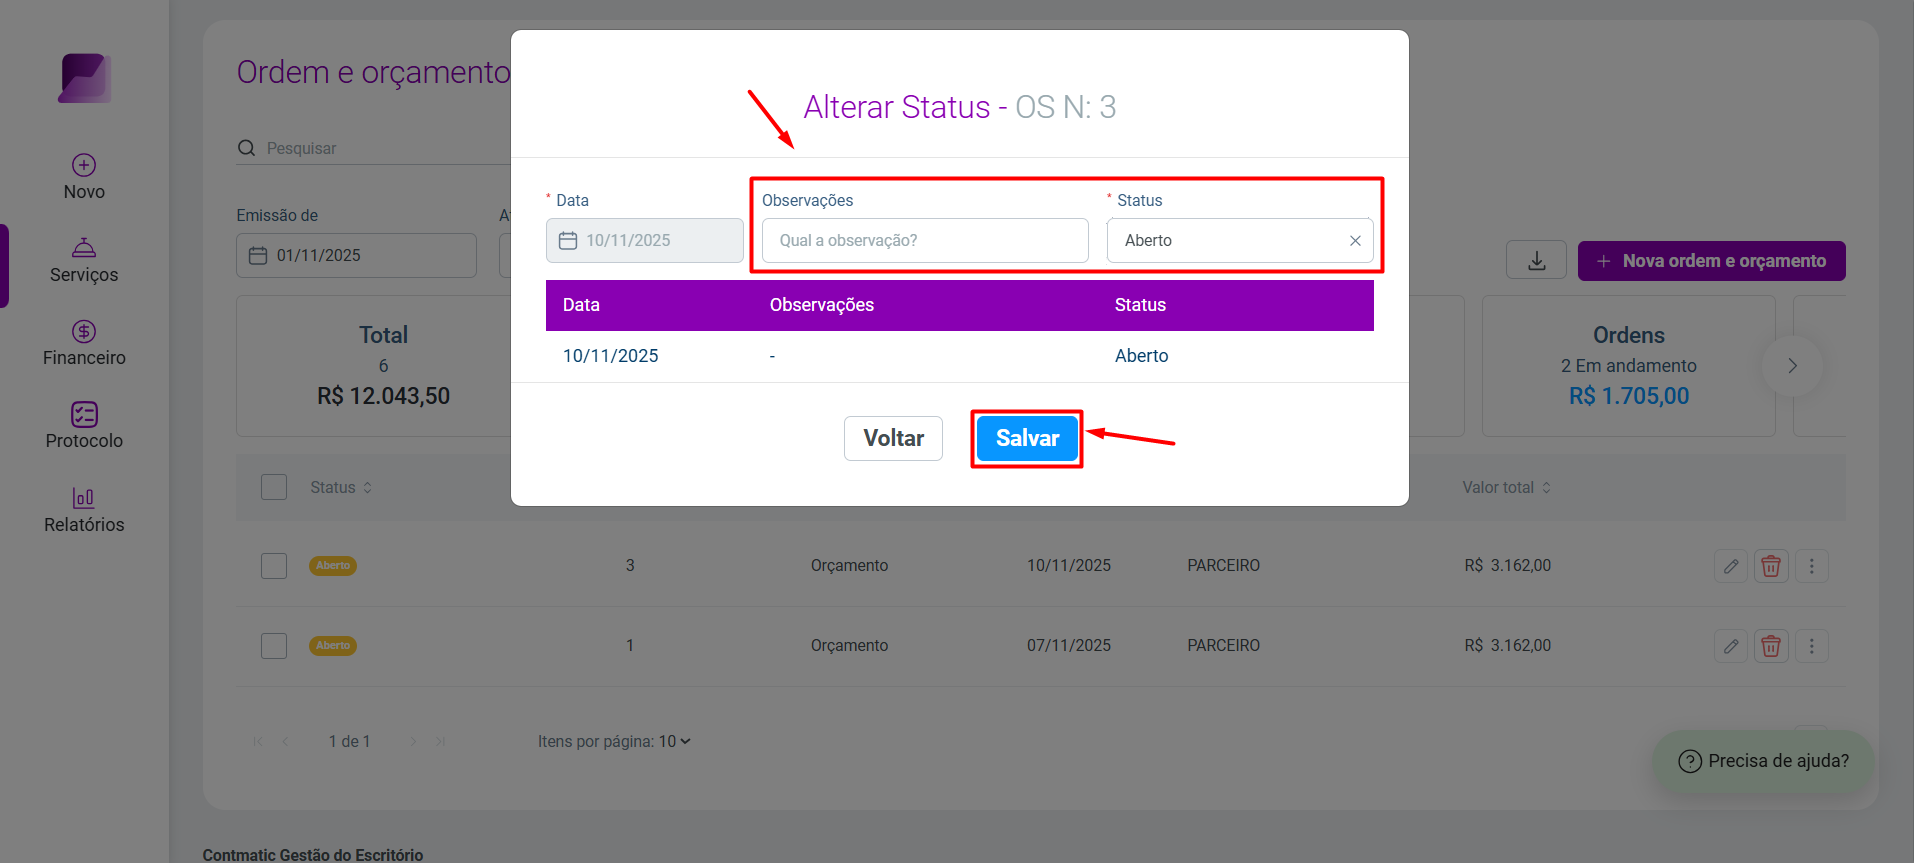Go to previous page arrow
The image size is (1914, 863).
[285, 741]
